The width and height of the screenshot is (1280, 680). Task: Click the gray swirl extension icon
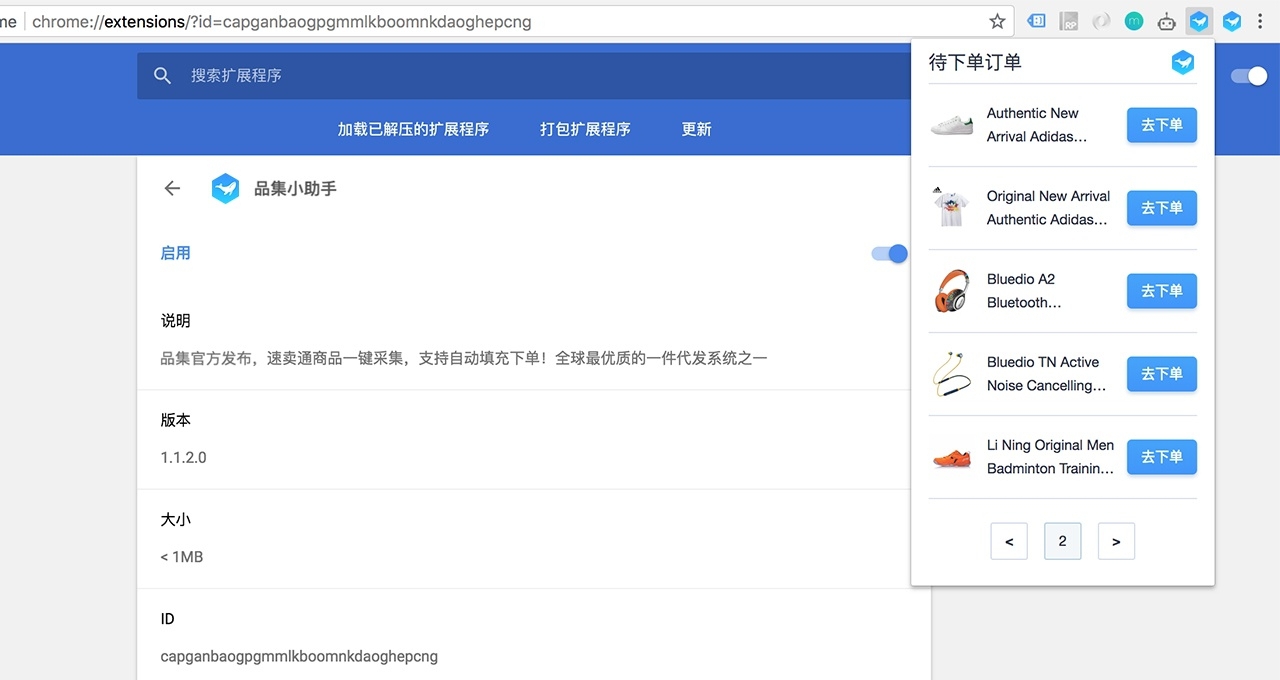(1101, 20)
